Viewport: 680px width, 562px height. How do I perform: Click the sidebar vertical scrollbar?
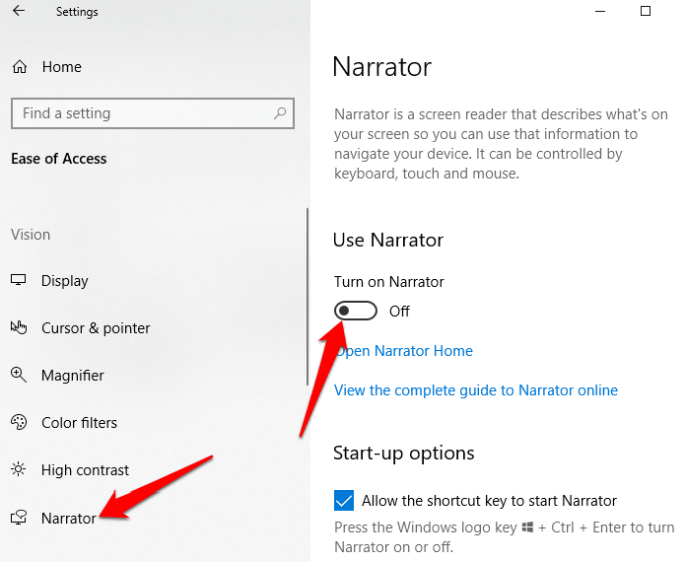tap(307, 297)
